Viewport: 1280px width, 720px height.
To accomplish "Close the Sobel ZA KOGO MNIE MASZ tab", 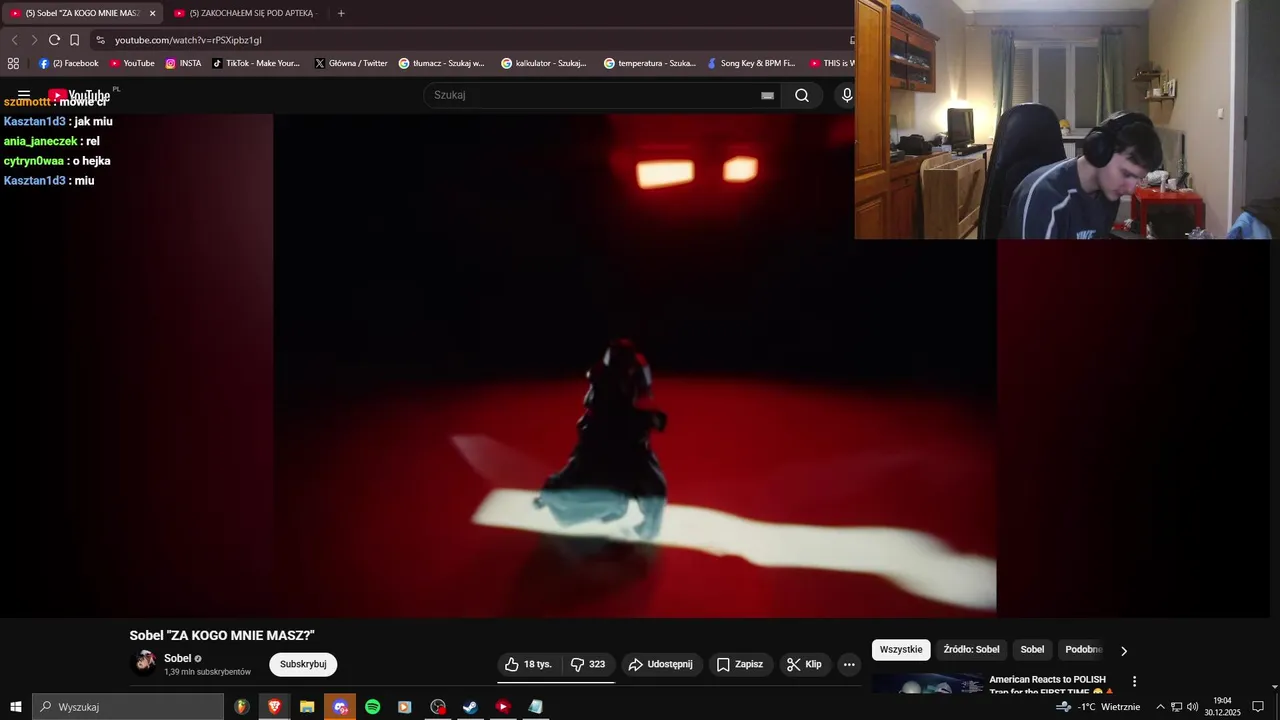I will (x=152, y=13).
